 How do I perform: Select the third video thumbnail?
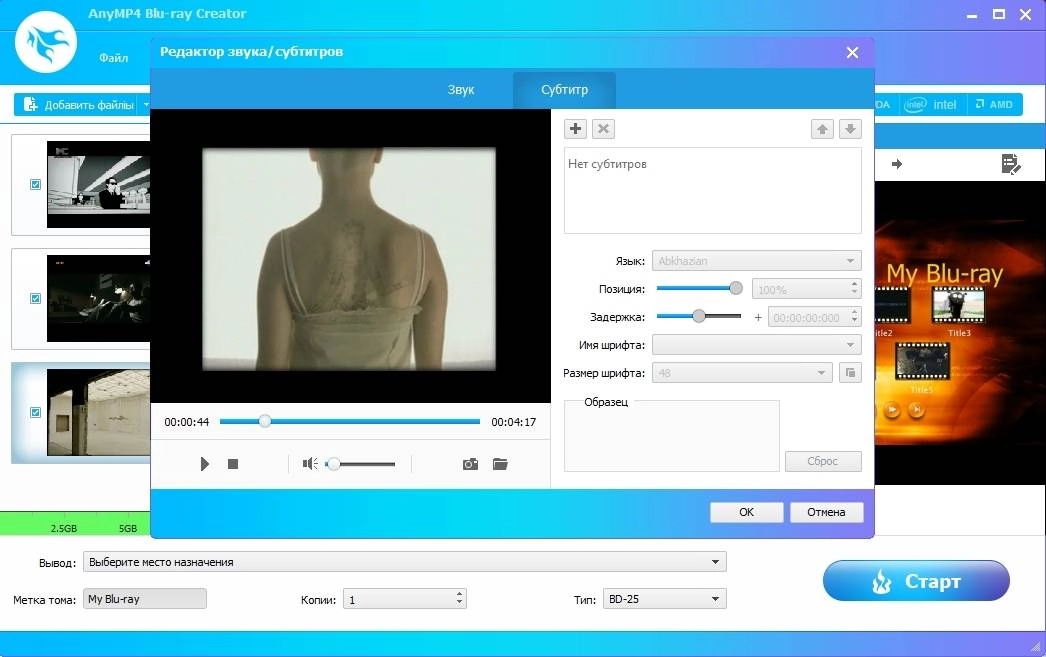(98, 412)
